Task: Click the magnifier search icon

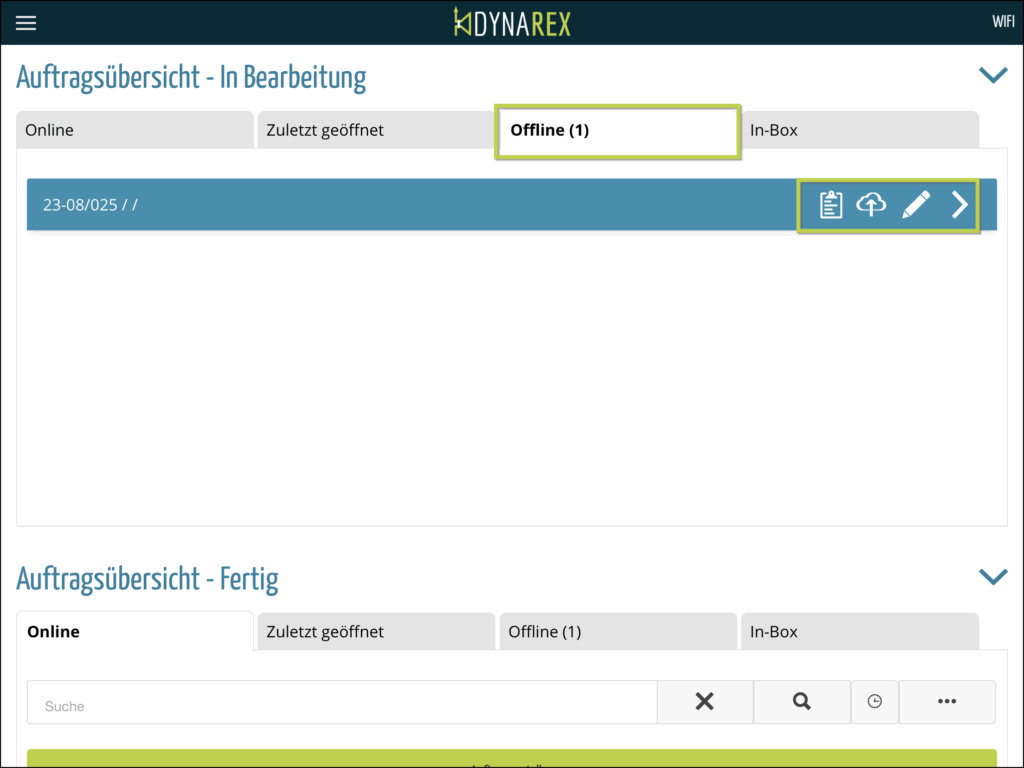Action: pyautogui.click(x=801, y=702)
